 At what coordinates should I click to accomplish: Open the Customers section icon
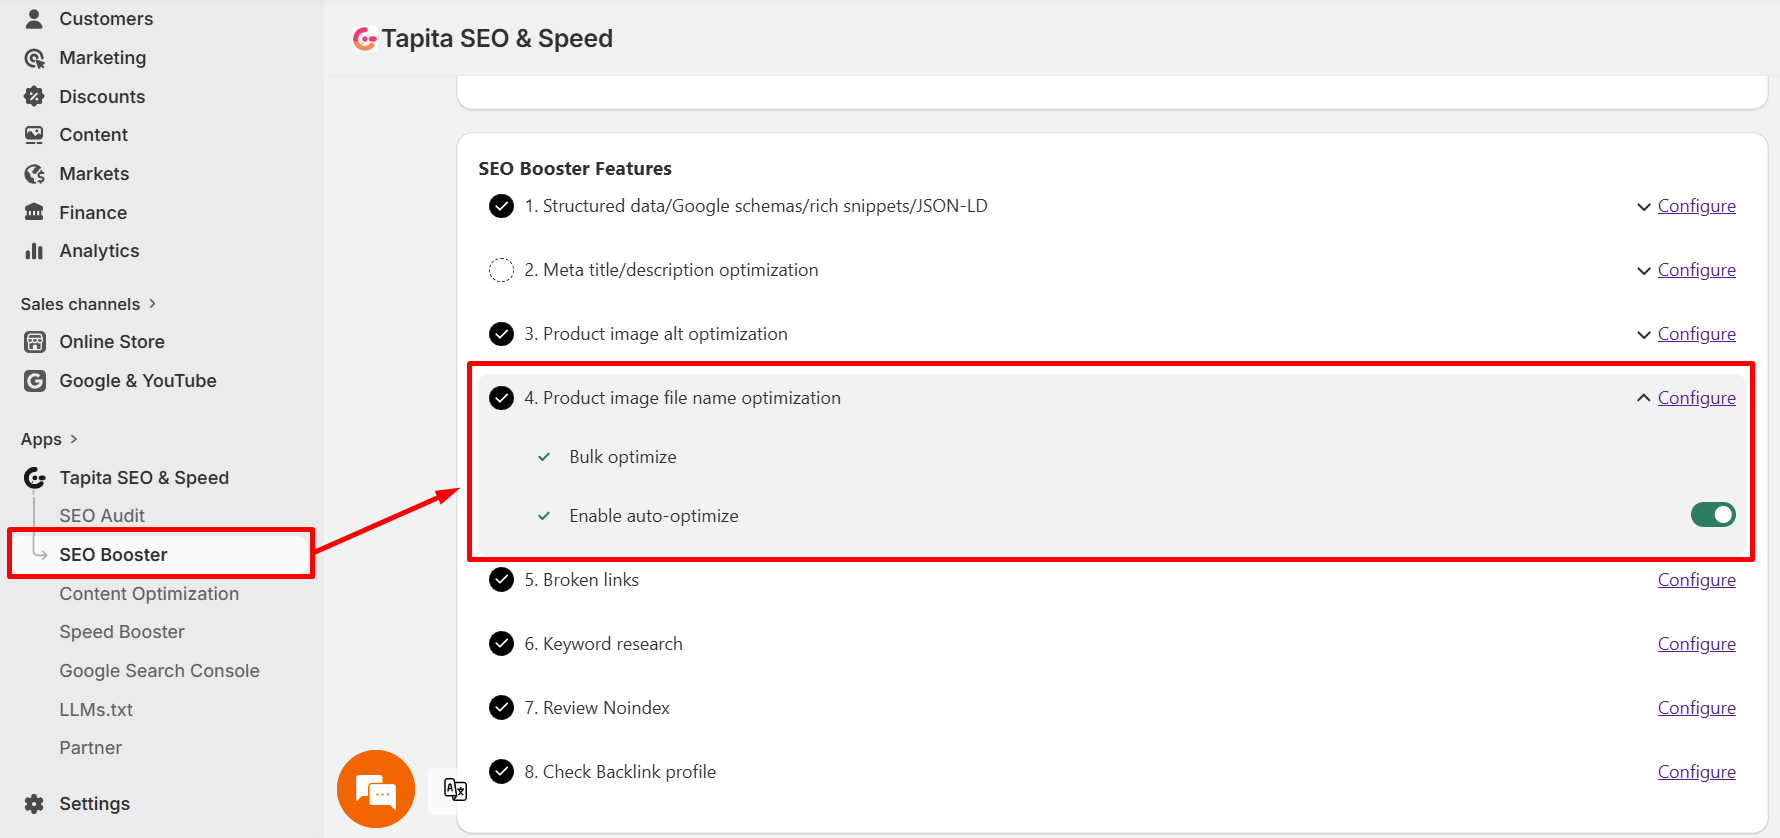(33, 18)
